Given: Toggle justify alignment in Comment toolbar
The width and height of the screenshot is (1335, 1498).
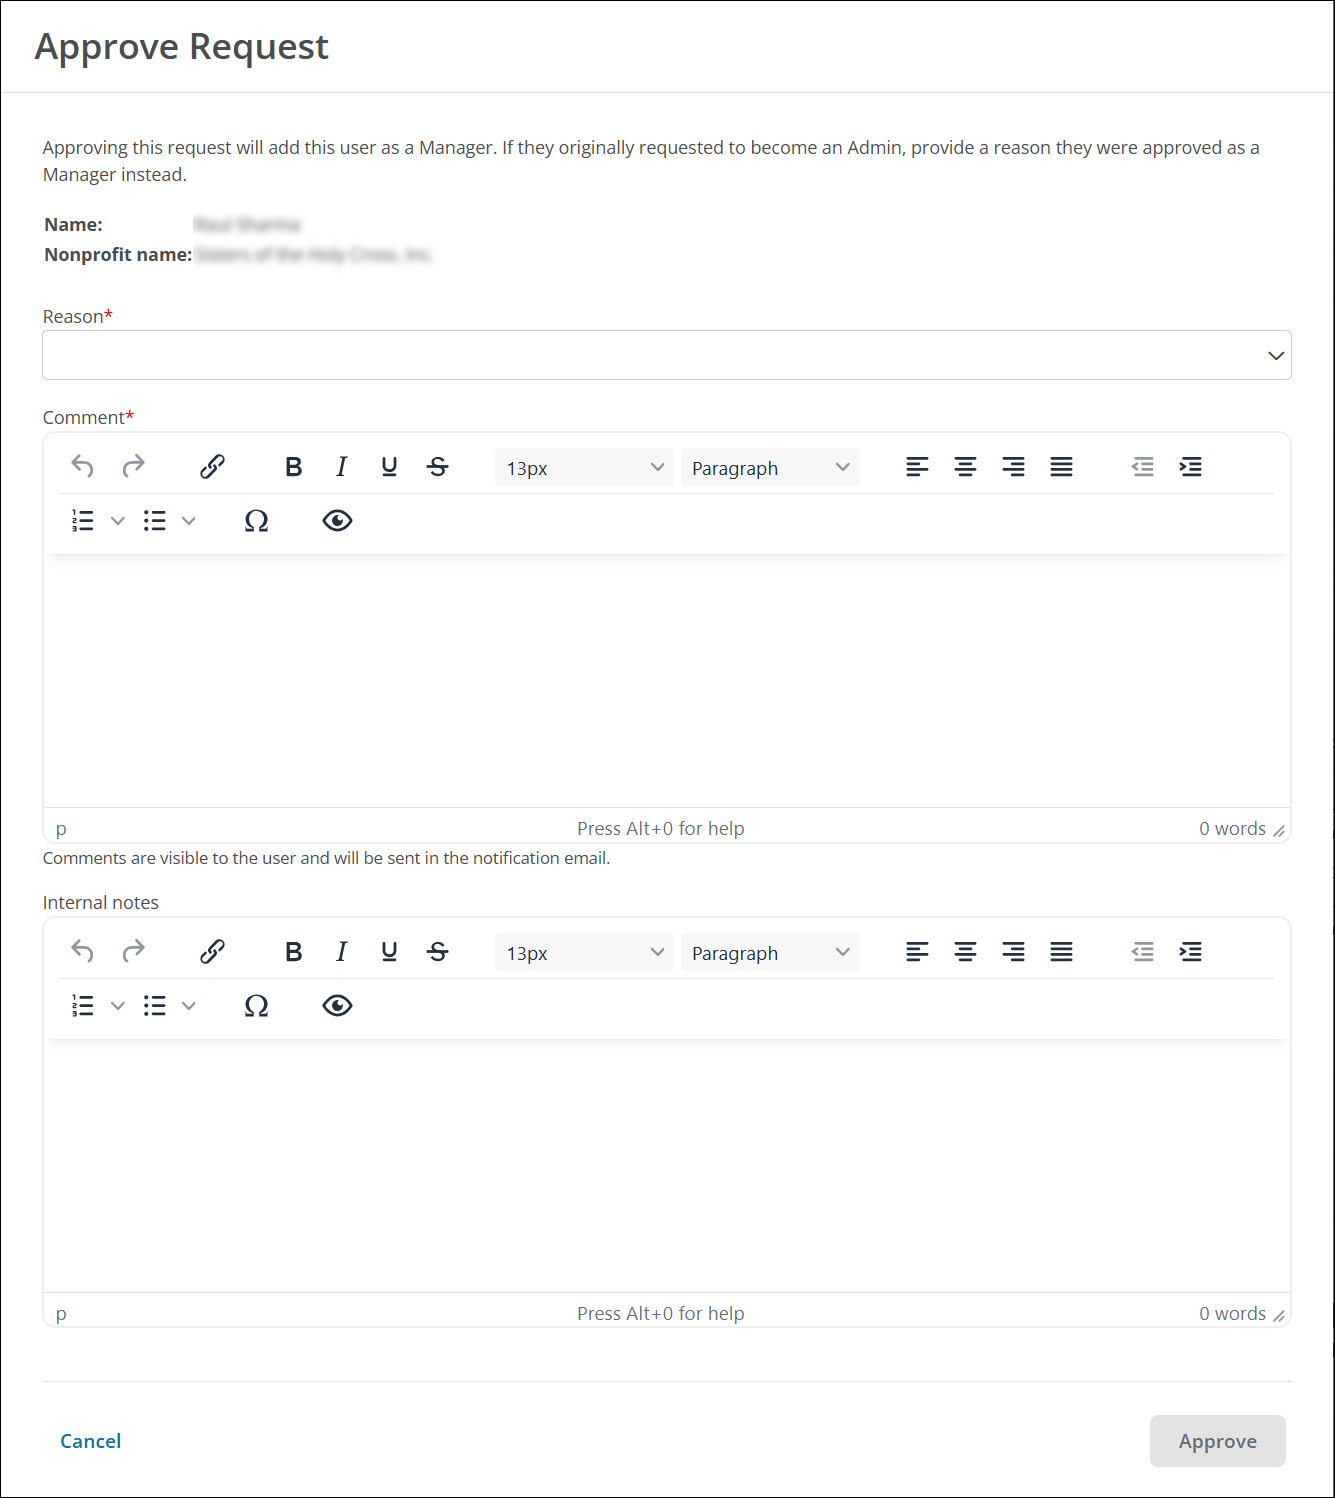Looking at the screenshot, I should (1061, 466).
